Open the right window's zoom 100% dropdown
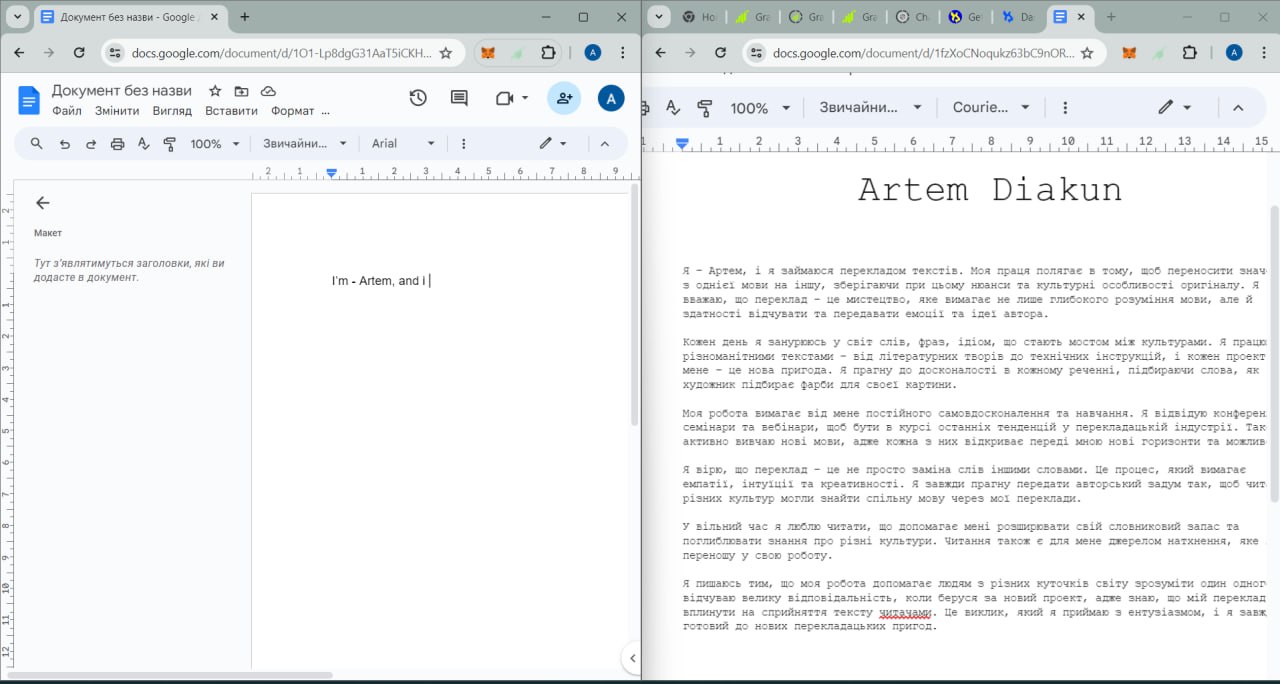This screenshot has width=1280, height=684. [x=760, y=108]
